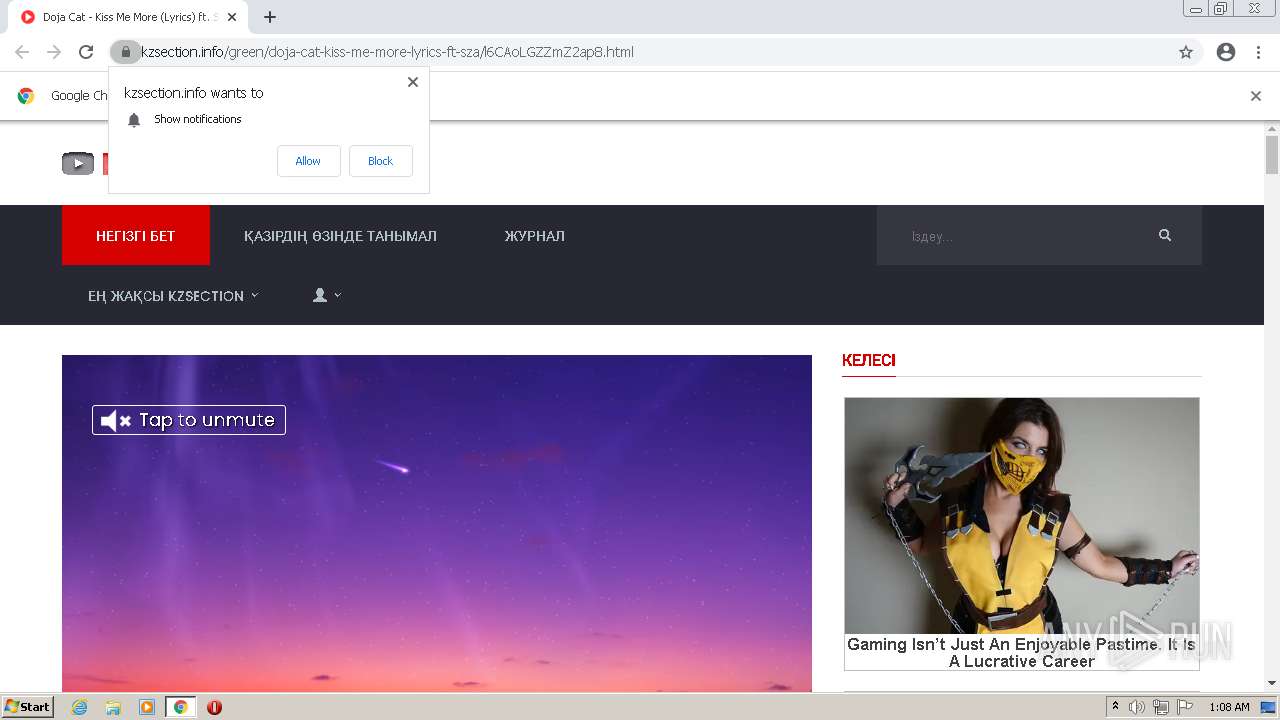Screen dimensions: 1280x720
Task: Select the Doja Cat - Kiss Me More tab
Action: tap(128, 17)
